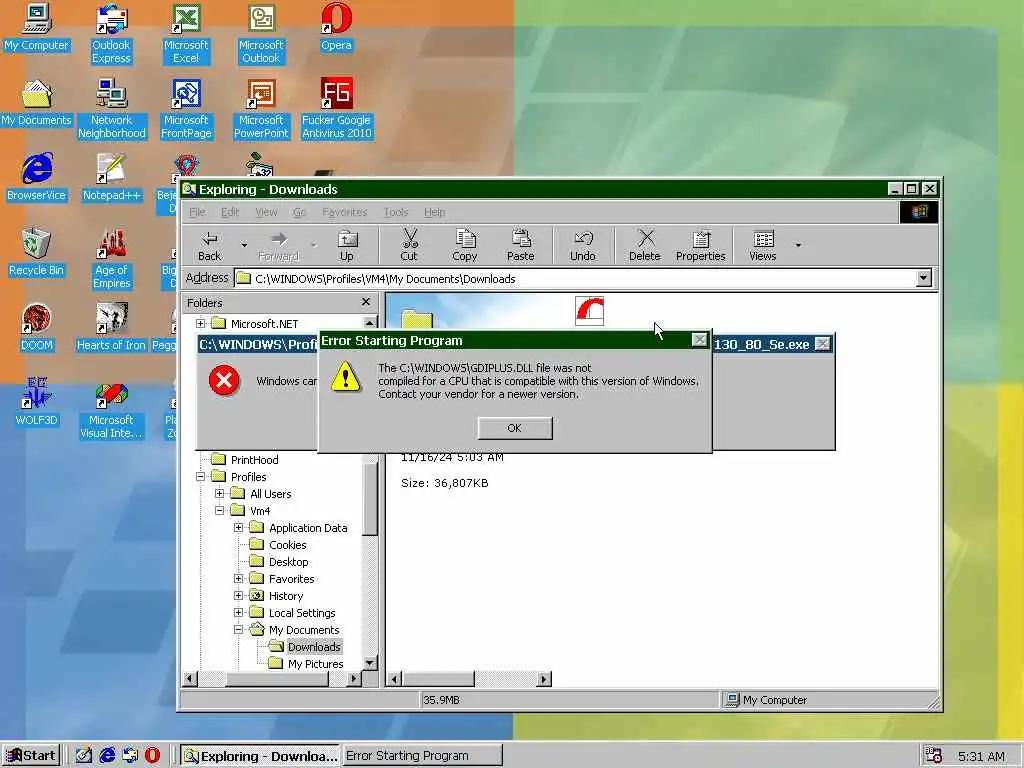Expand the Microsoft.NET folder node

(x=200, y=323)
